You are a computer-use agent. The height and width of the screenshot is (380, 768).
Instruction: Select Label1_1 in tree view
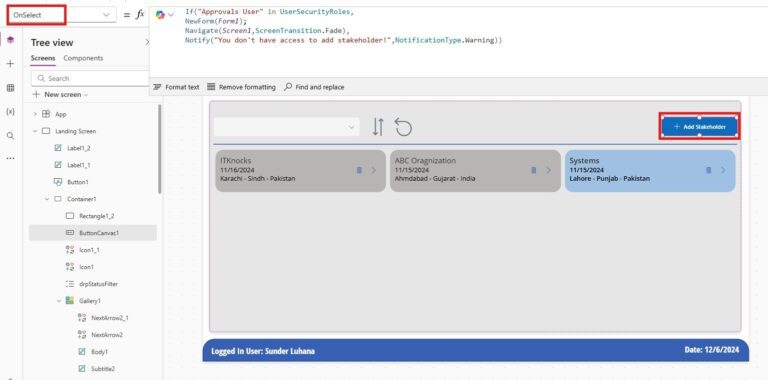click(78, 165)
